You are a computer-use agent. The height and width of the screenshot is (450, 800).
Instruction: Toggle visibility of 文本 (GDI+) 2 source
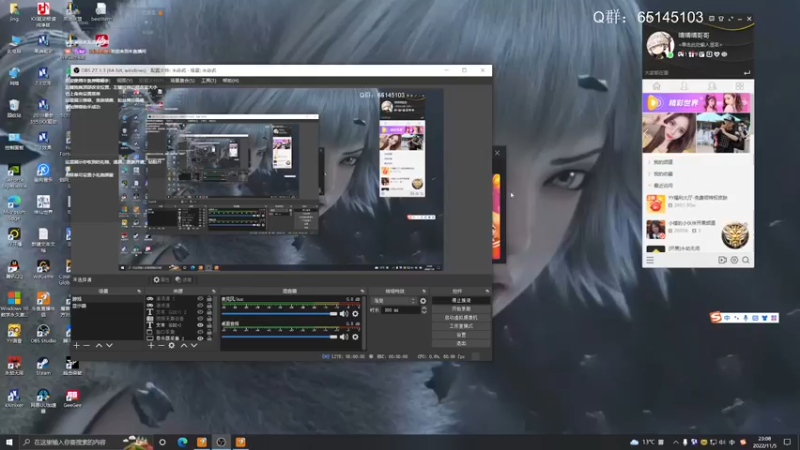200,312
